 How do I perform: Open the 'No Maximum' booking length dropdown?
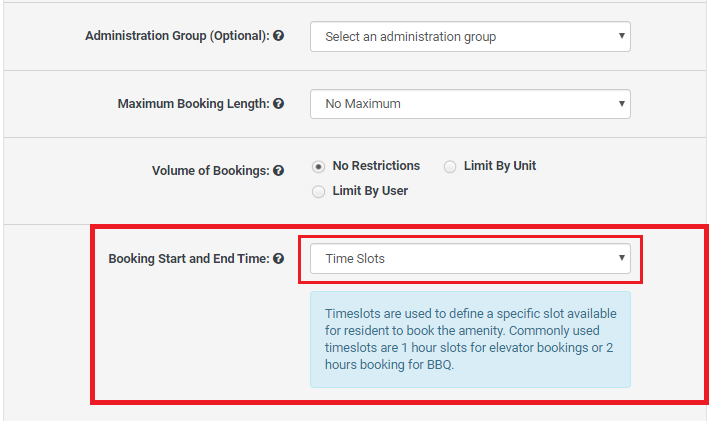(469, 103)
